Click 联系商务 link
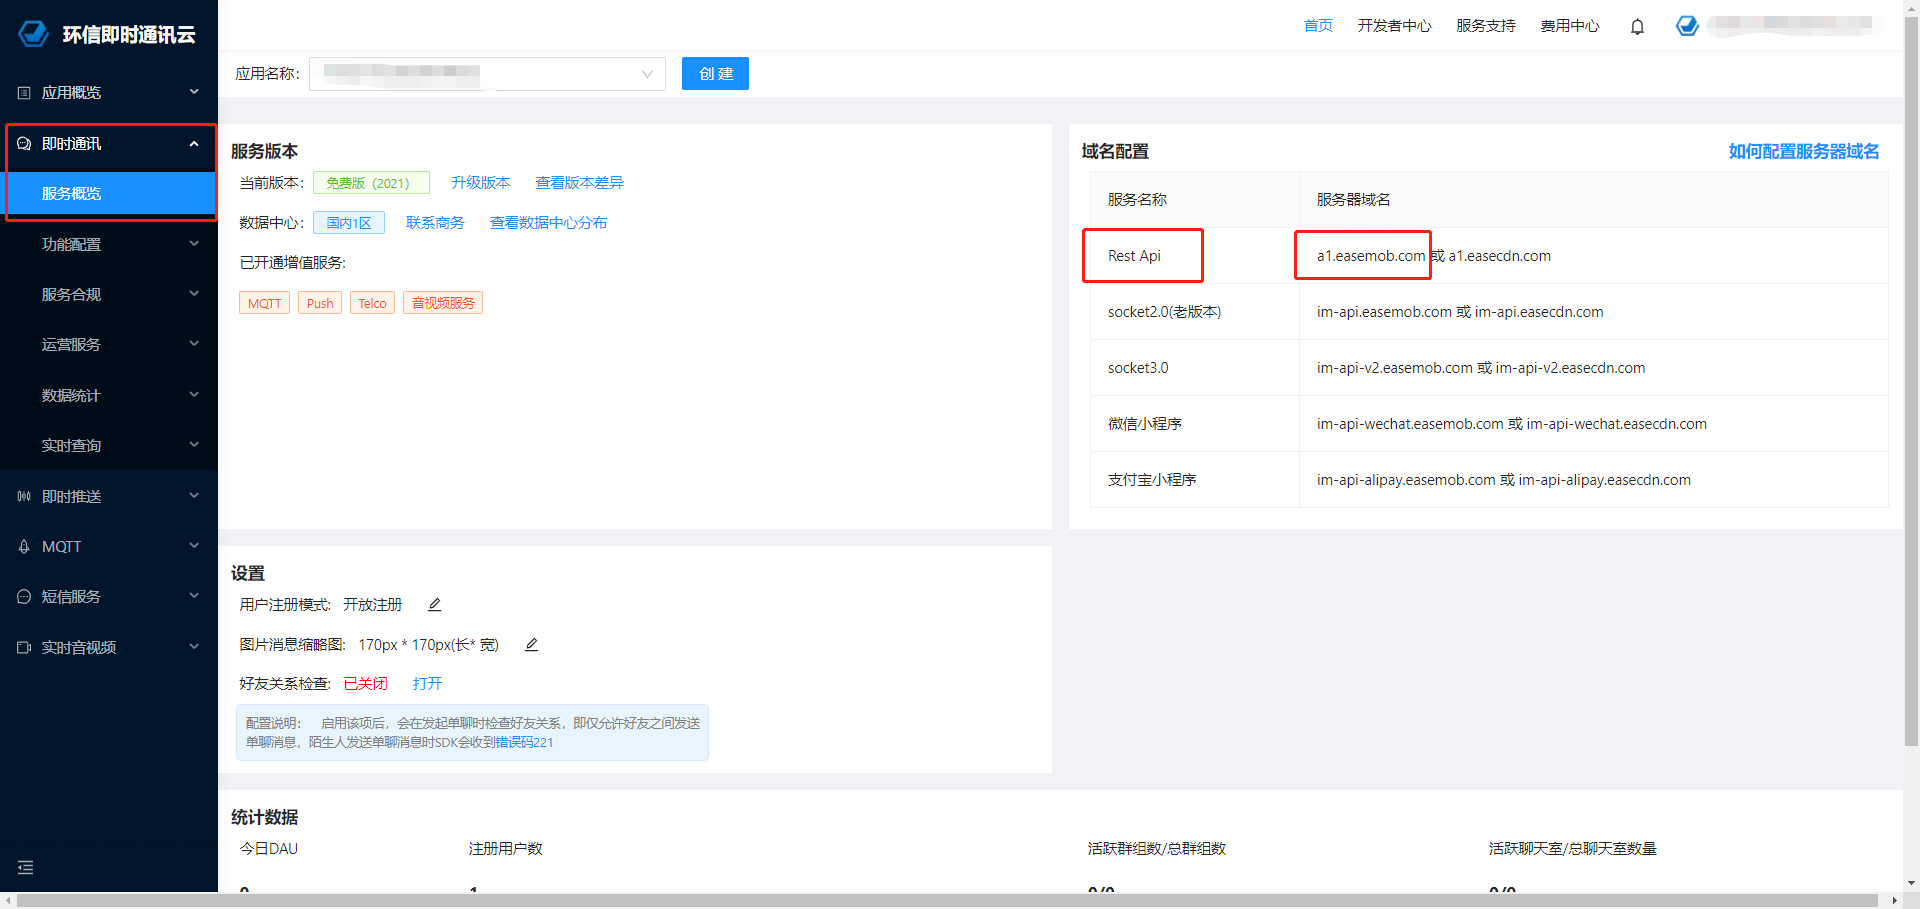The image size is (1920, 909). (435, 223)
